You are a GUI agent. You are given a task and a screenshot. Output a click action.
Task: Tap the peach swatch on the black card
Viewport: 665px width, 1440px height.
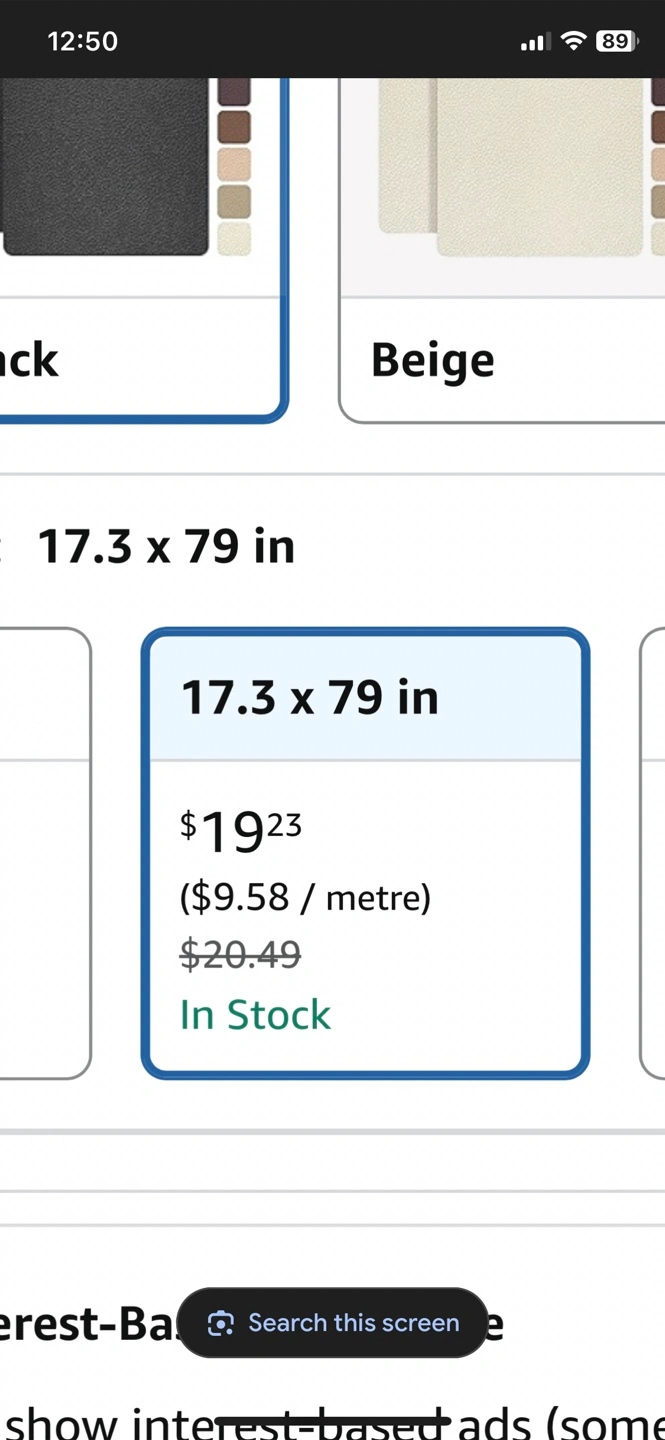pos(234,164)
